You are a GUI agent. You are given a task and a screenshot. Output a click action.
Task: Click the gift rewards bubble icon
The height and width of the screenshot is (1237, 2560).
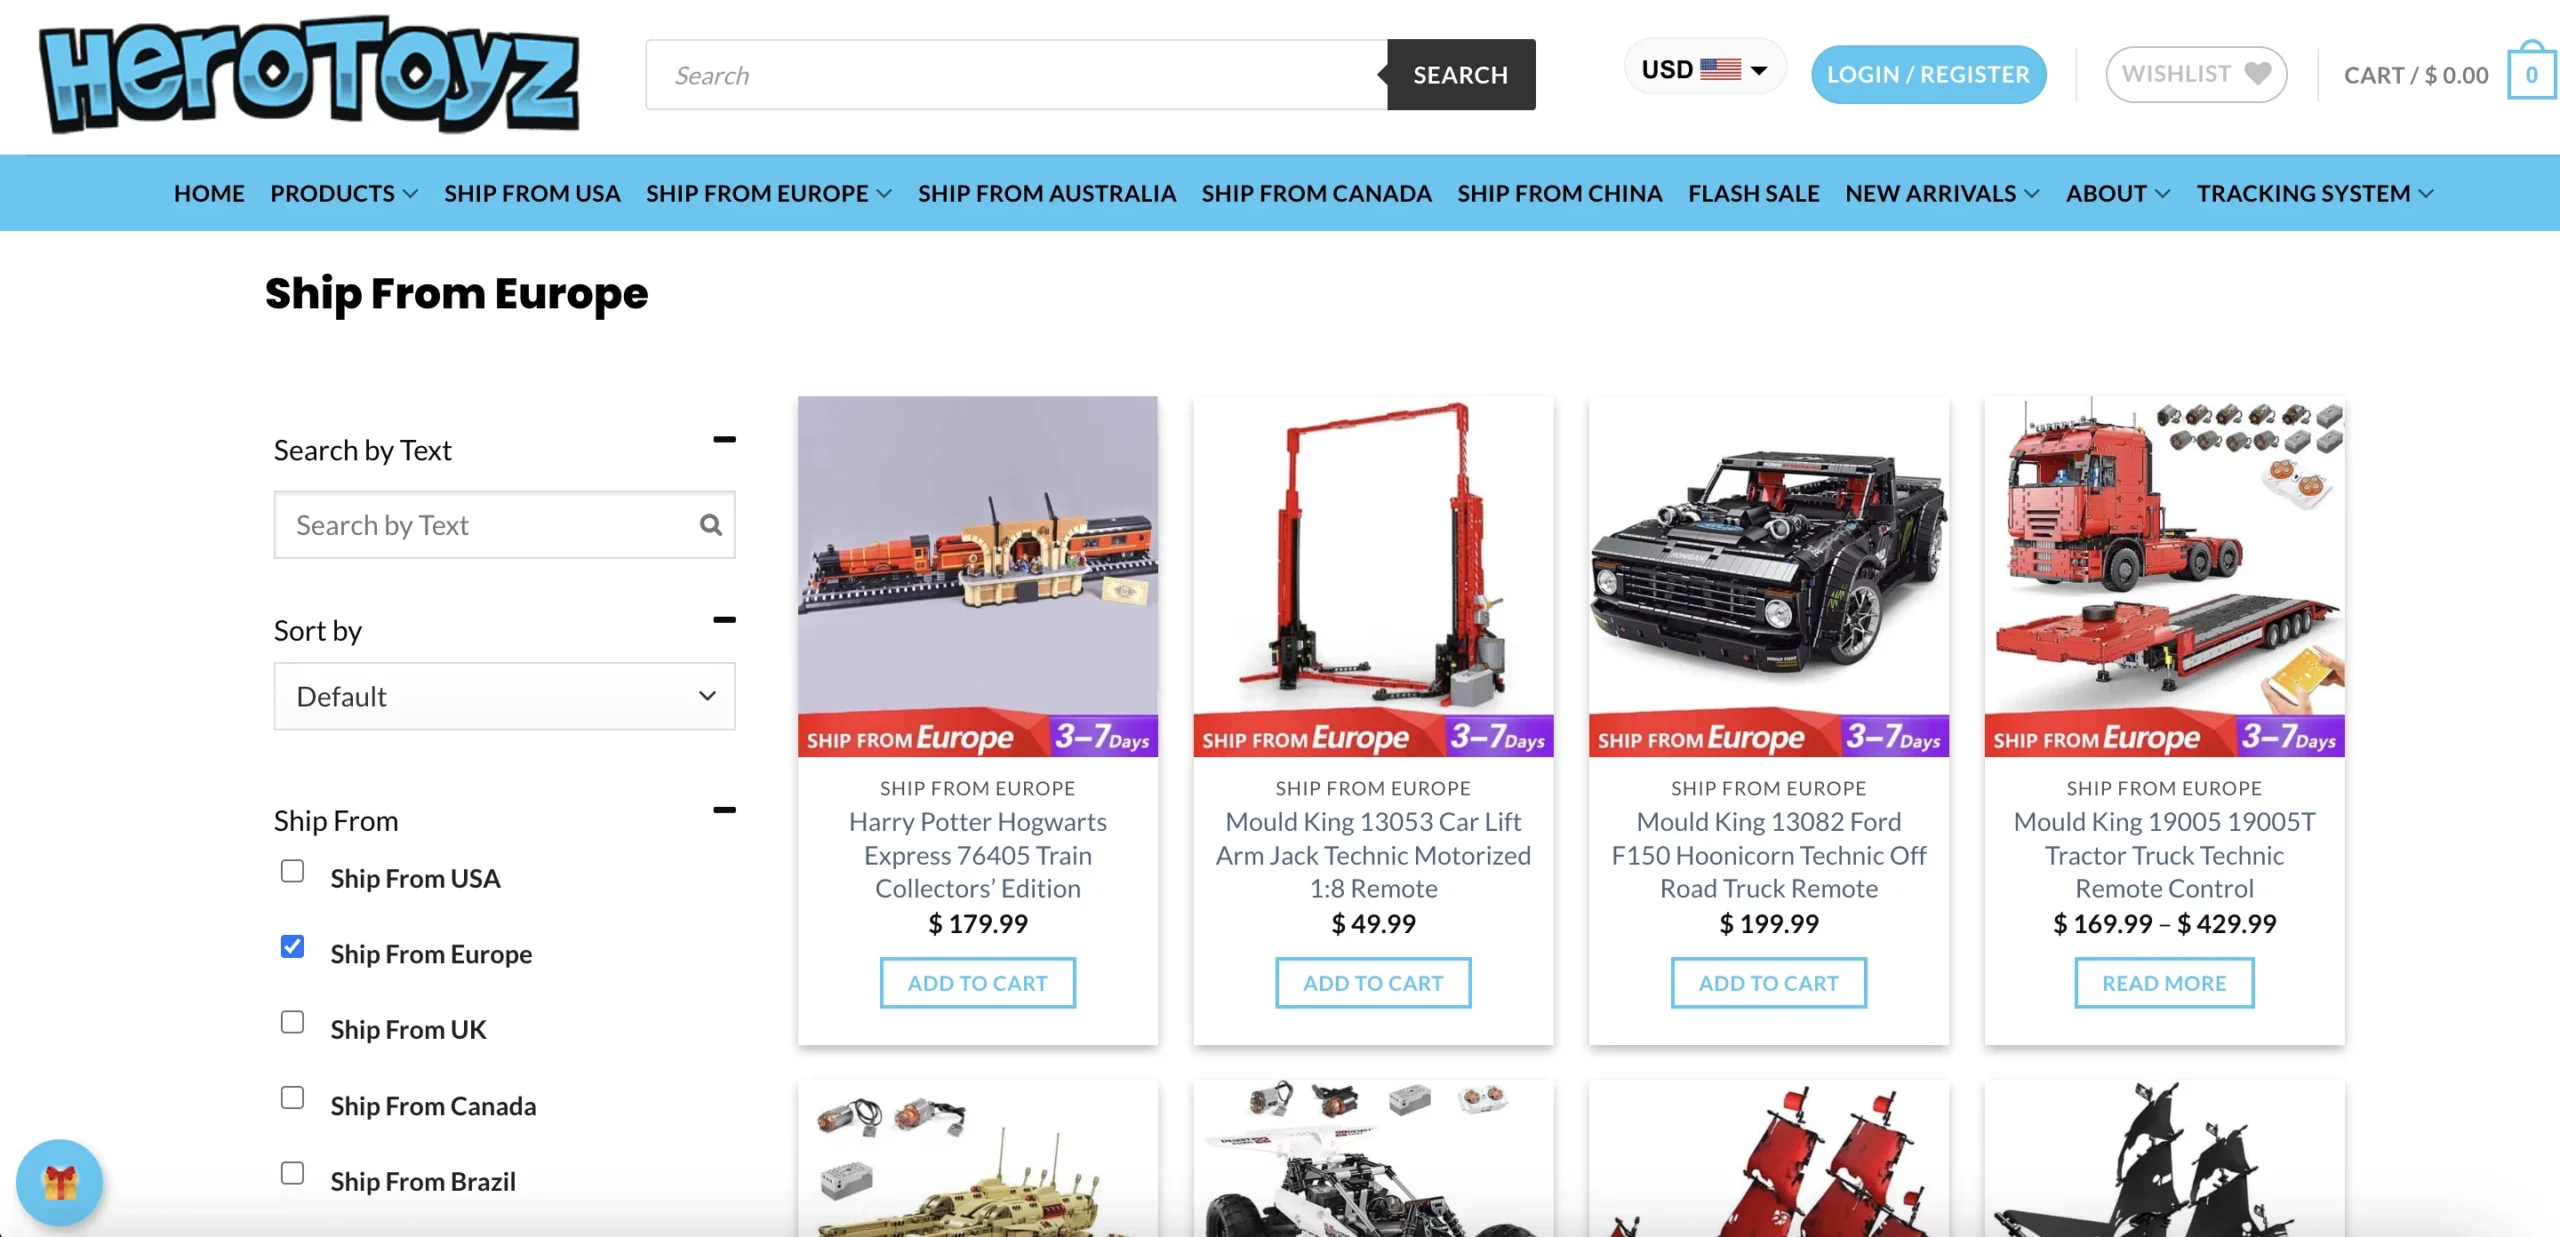click(60, 1182)
